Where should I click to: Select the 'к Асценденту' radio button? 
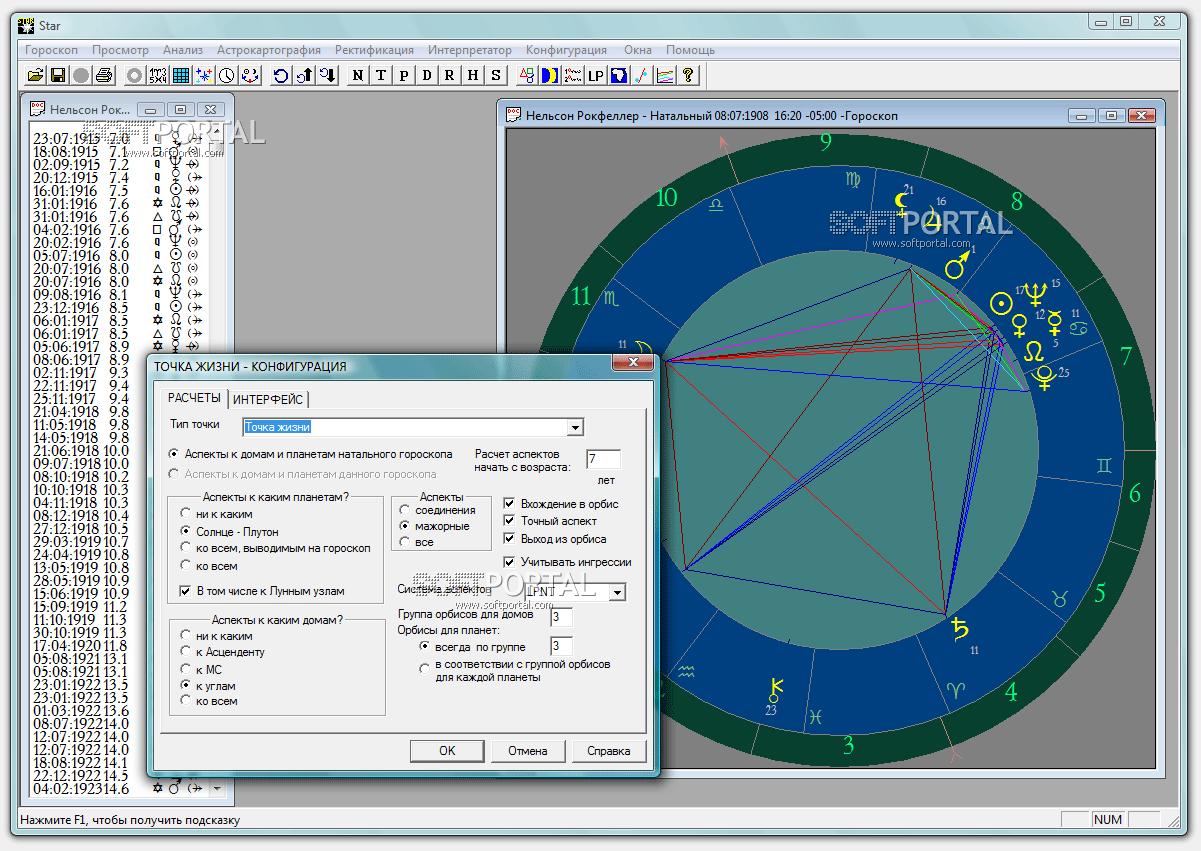click(x=186, y=652)
